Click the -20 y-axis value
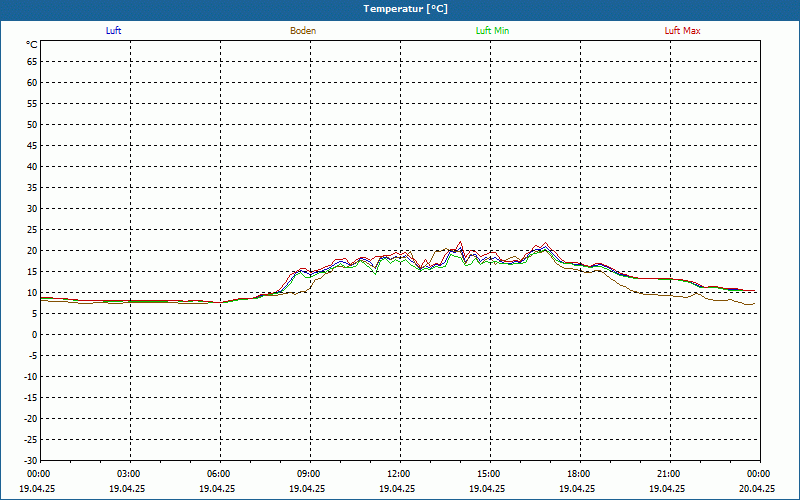This screenshot has width=800, height=500. [x=31, y=419]
